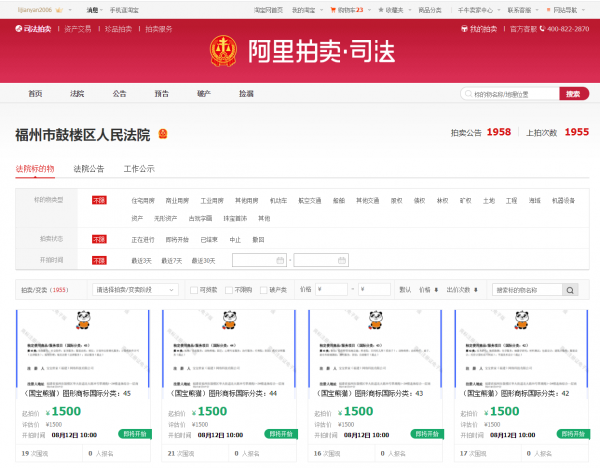Select the 法院标的物 tab
The height and width of the screenshot is (468, 600).
click(35, 169)
